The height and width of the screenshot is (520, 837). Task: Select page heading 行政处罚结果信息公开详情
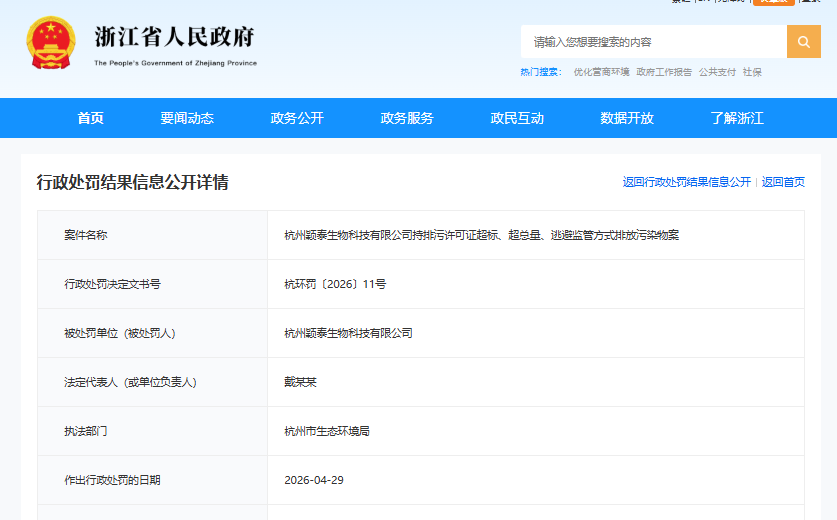(132, 183)
